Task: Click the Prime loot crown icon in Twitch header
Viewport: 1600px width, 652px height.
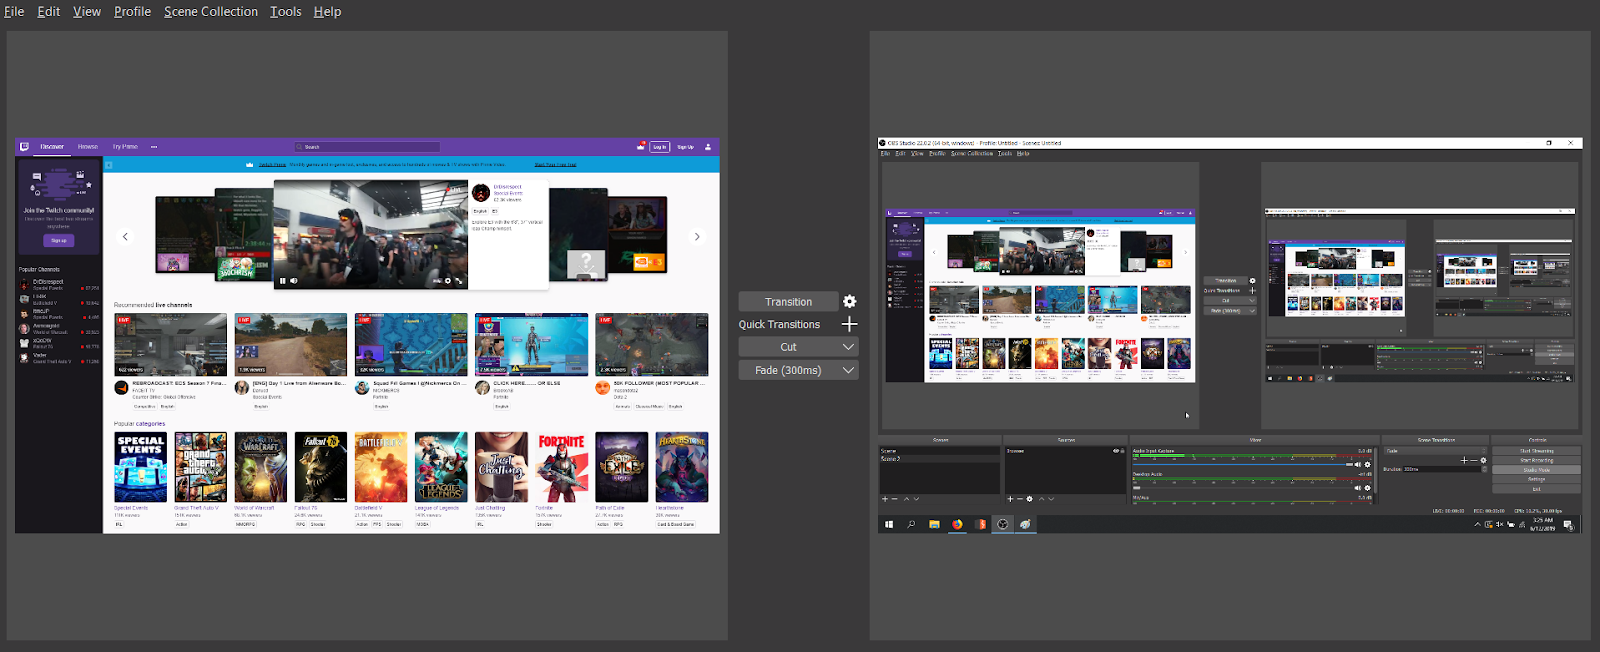Action: (640, 146)
